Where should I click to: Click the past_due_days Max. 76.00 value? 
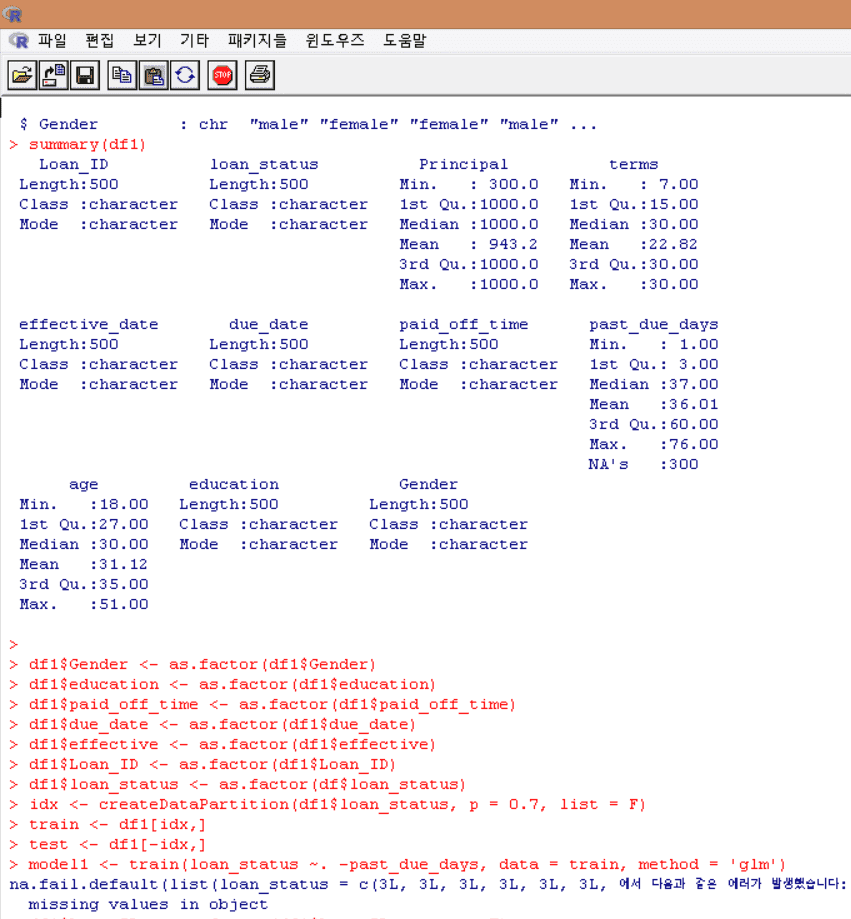(x=694, y=444)
